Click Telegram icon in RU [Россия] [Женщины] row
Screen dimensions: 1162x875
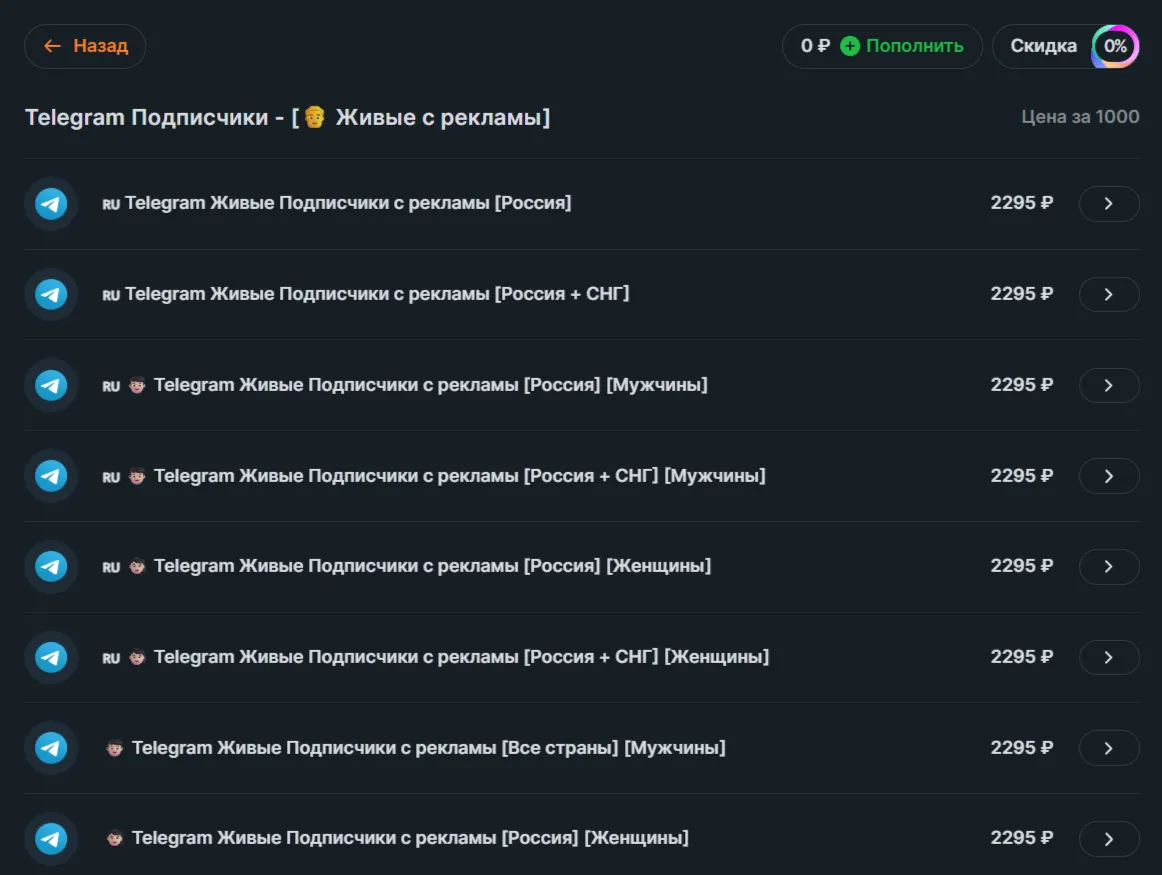[51, 566]
